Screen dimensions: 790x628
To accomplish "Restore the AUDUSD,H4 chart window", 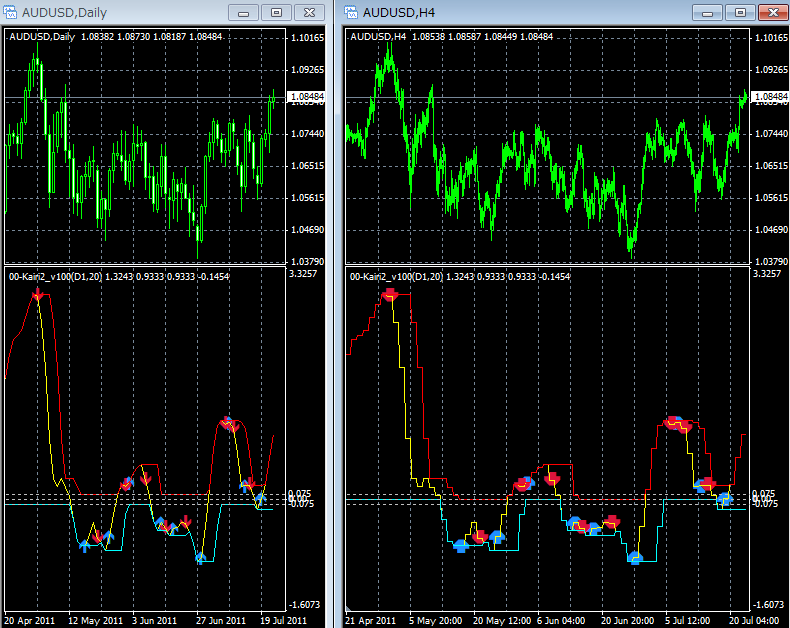I will [740, 13].
